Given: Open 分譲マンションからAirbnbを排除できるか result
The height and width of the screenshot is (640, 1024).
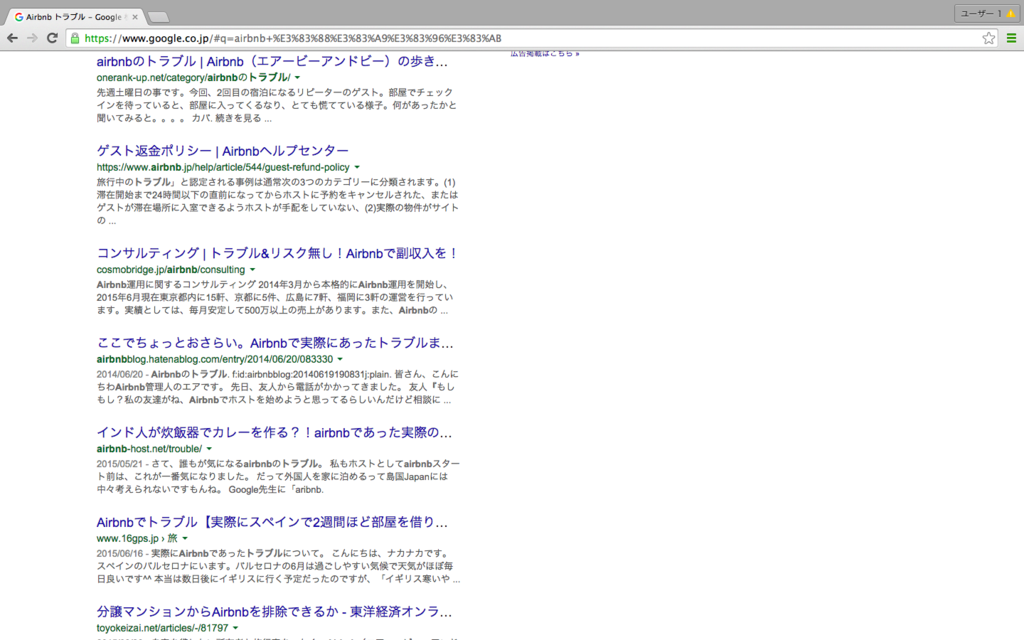Looking at the screenshot, I should pyautogui.click(x=274, y=611).
